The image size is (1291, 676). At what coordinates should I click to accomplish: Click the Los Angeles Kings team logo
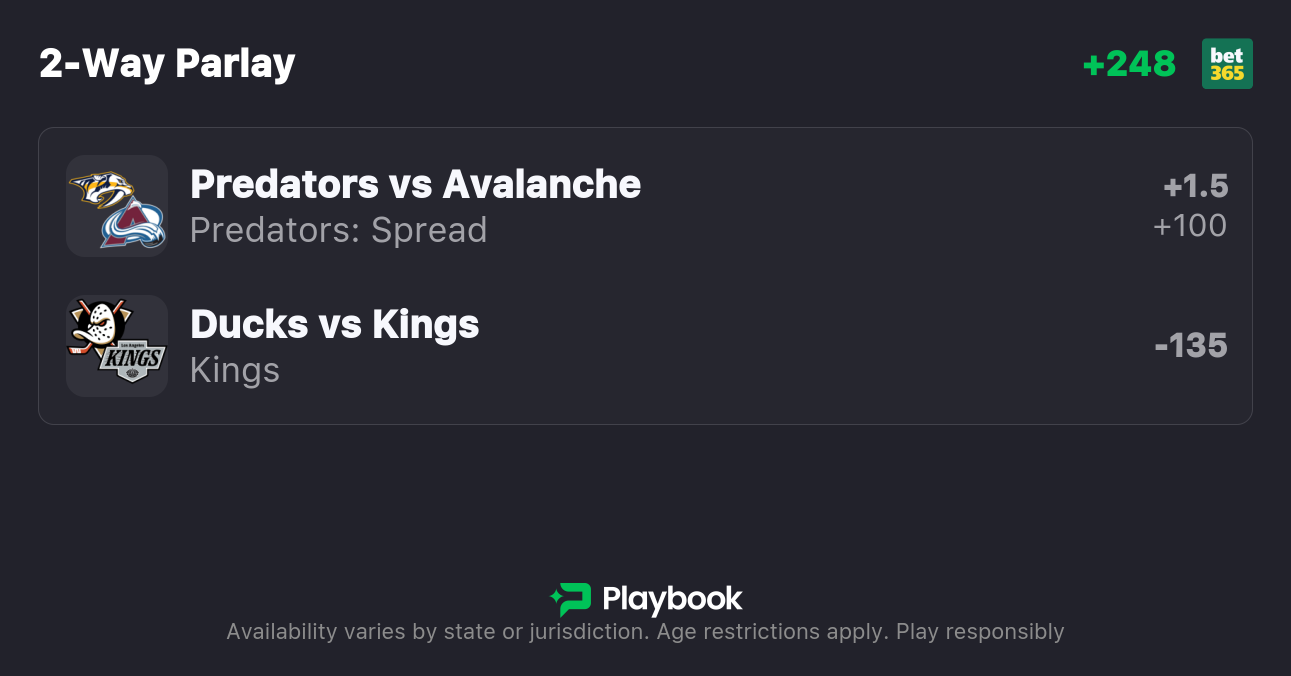coord(133,360)
